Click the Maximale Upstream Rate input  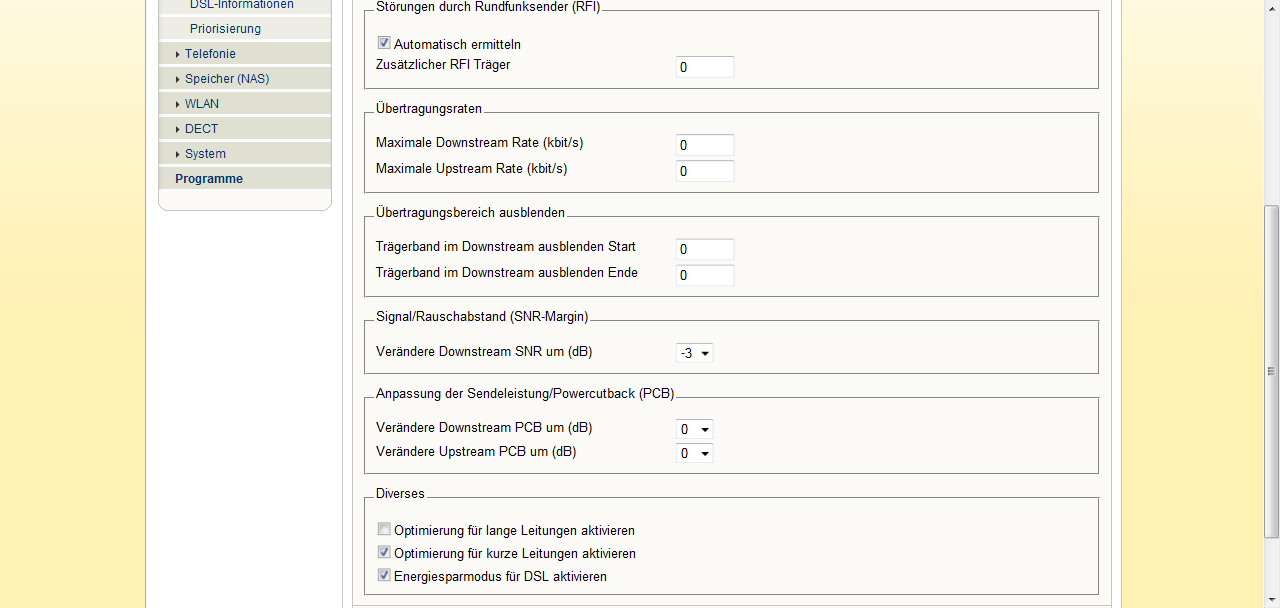(705, 171)
